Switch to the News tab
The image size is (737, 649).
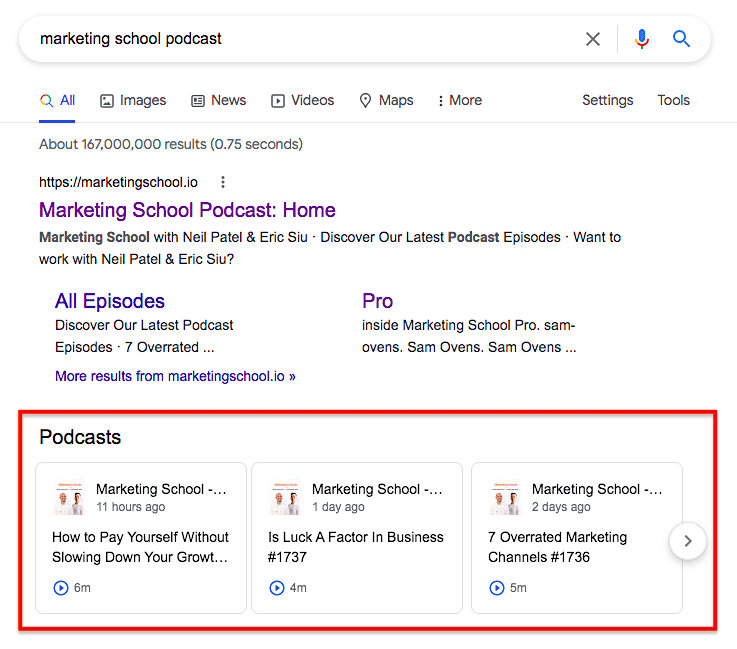219,100
